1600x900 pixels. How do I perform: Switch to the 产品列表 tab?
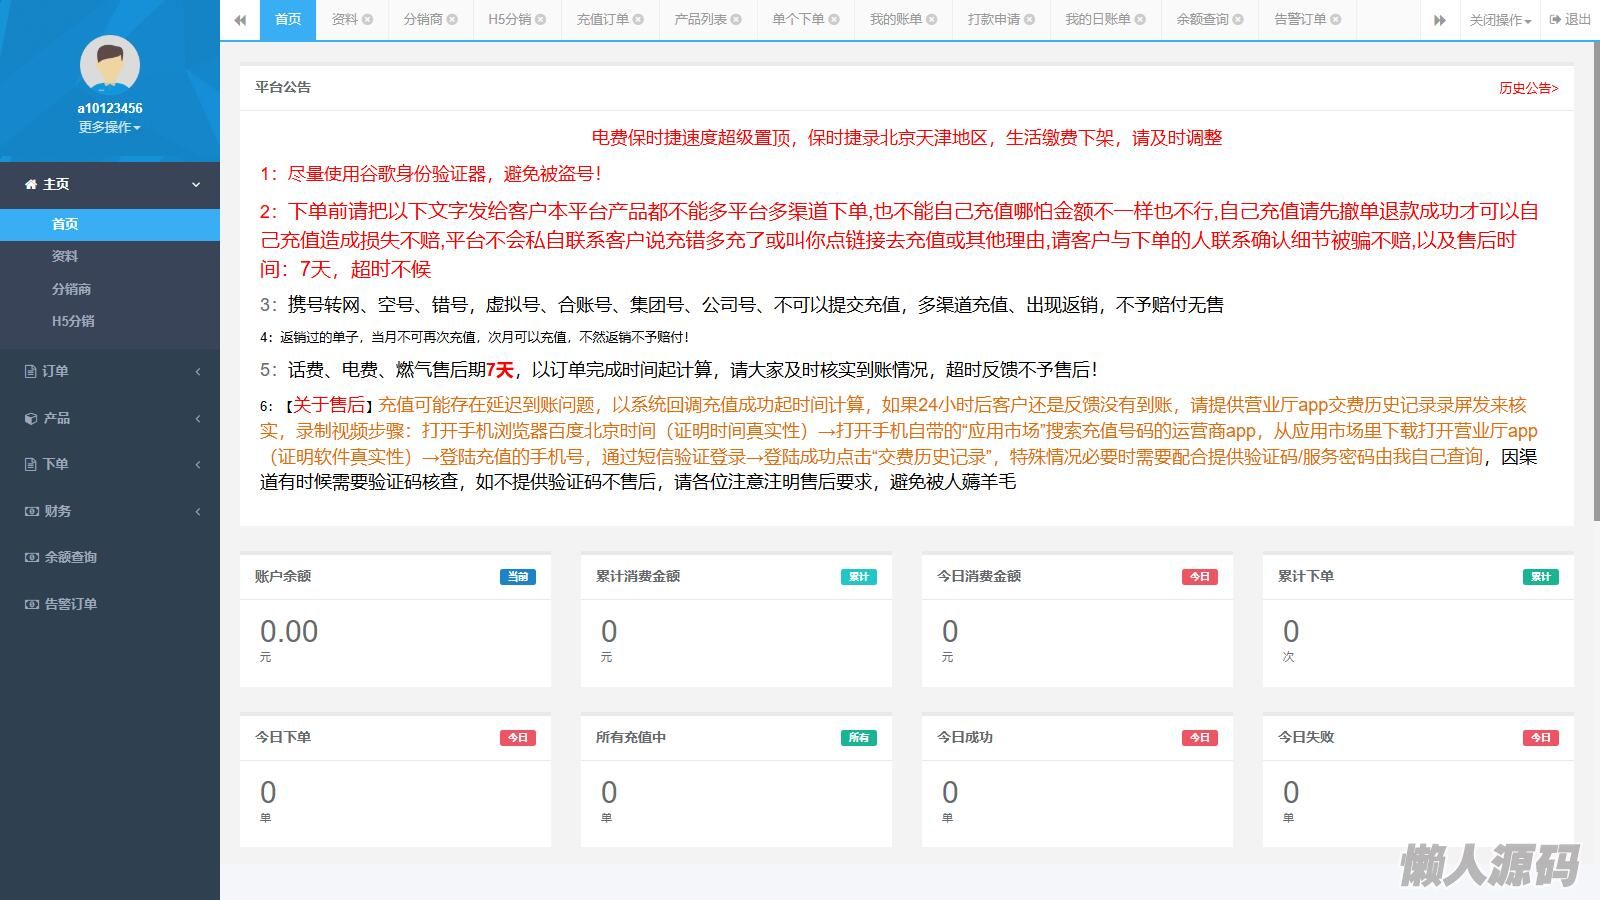[x=700, y=19]
